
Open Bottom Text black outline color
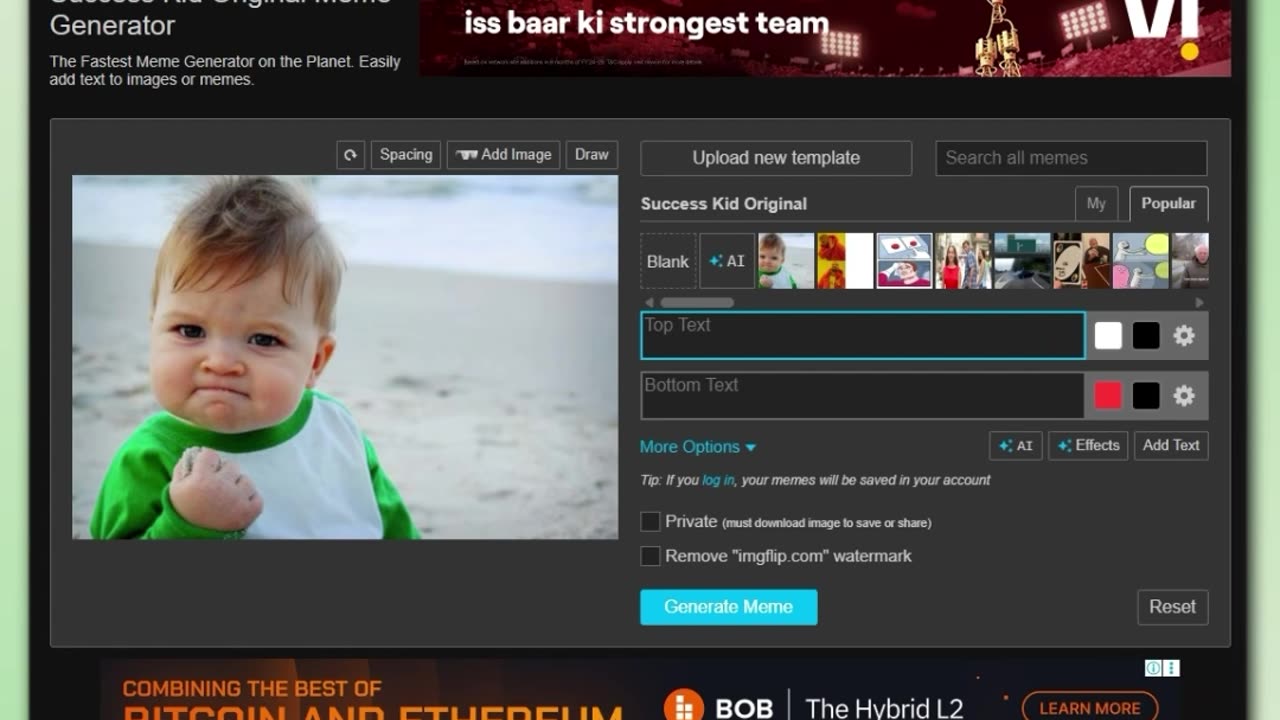pos(1146,396)
